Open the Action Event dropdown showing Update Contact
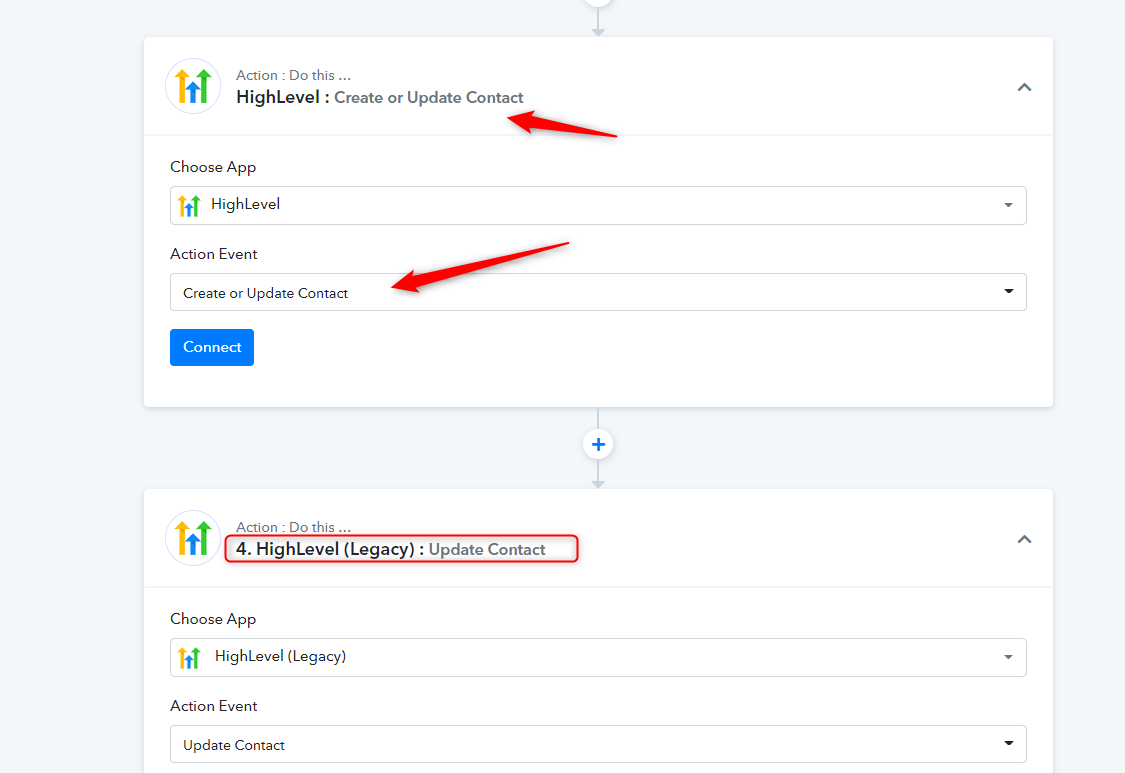The width and height of the screenshot is (1125, 773). 598,744
